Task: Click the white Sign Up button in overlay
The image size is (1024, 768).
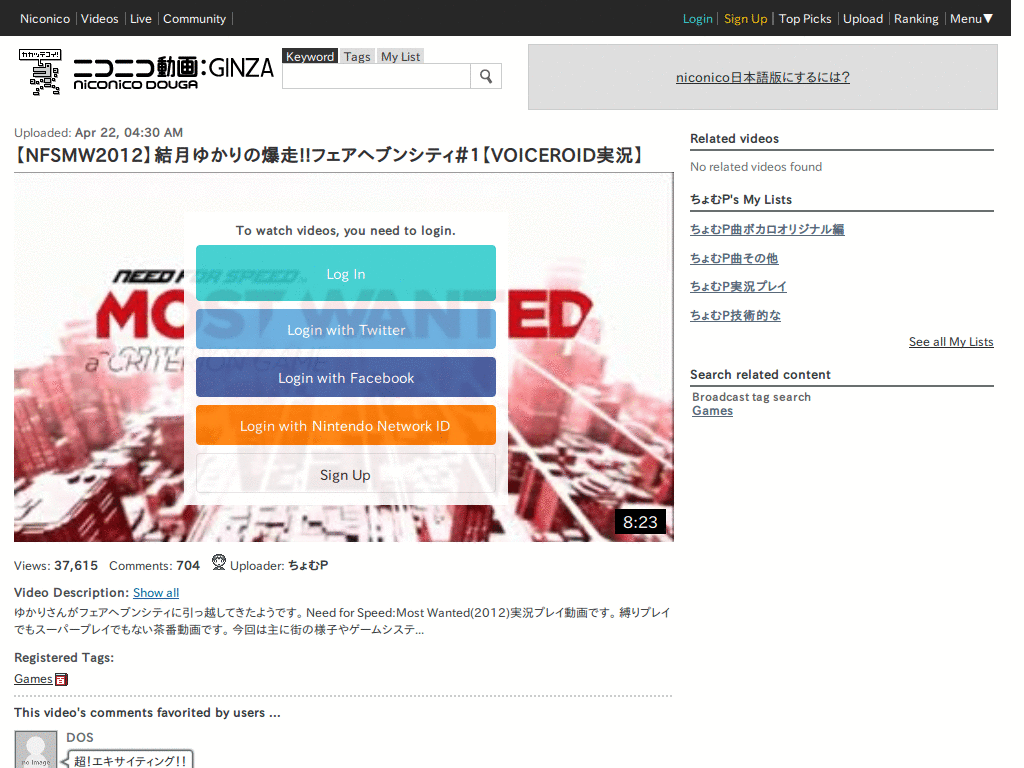Action: (x=346, y=473)
